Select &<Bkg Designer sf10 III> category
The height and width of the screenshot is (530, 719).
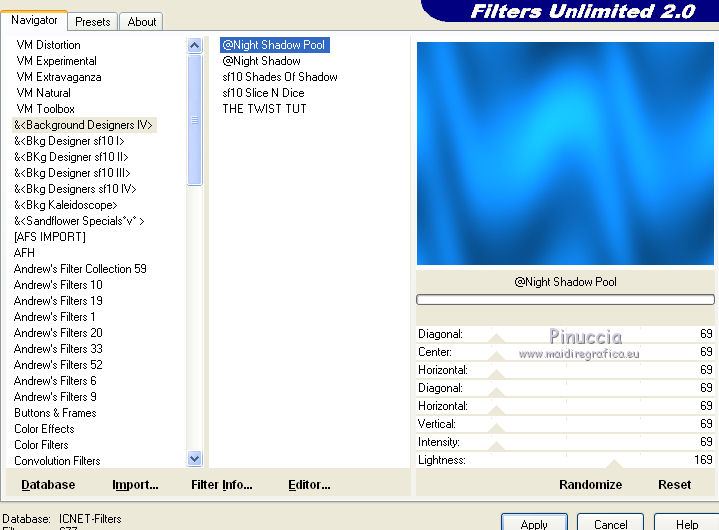[x=72, y=173]
